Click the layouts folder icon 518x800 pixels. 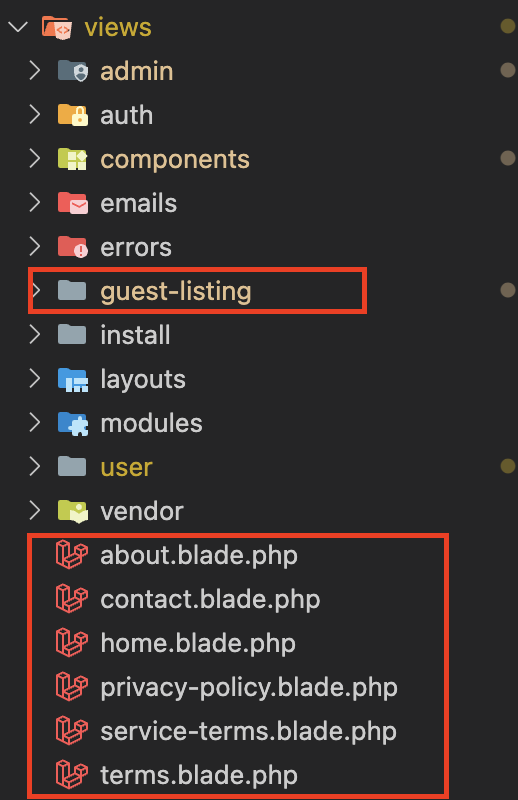pos(72,379)
